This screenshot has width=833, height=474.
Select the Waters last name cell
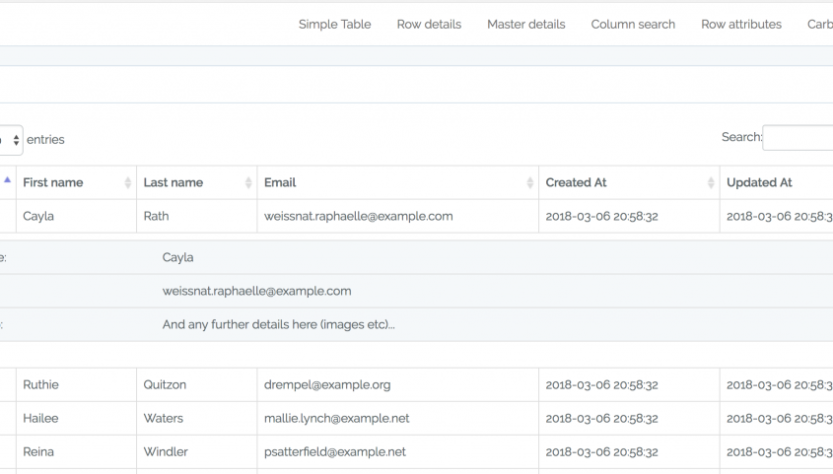(x=197, y=418)
